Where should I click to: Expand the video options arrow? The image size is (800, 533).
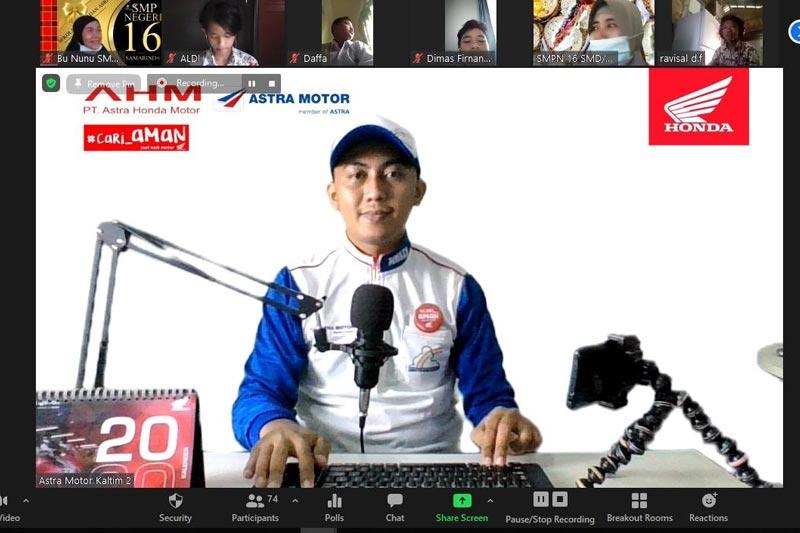click(x=25, y=500)
